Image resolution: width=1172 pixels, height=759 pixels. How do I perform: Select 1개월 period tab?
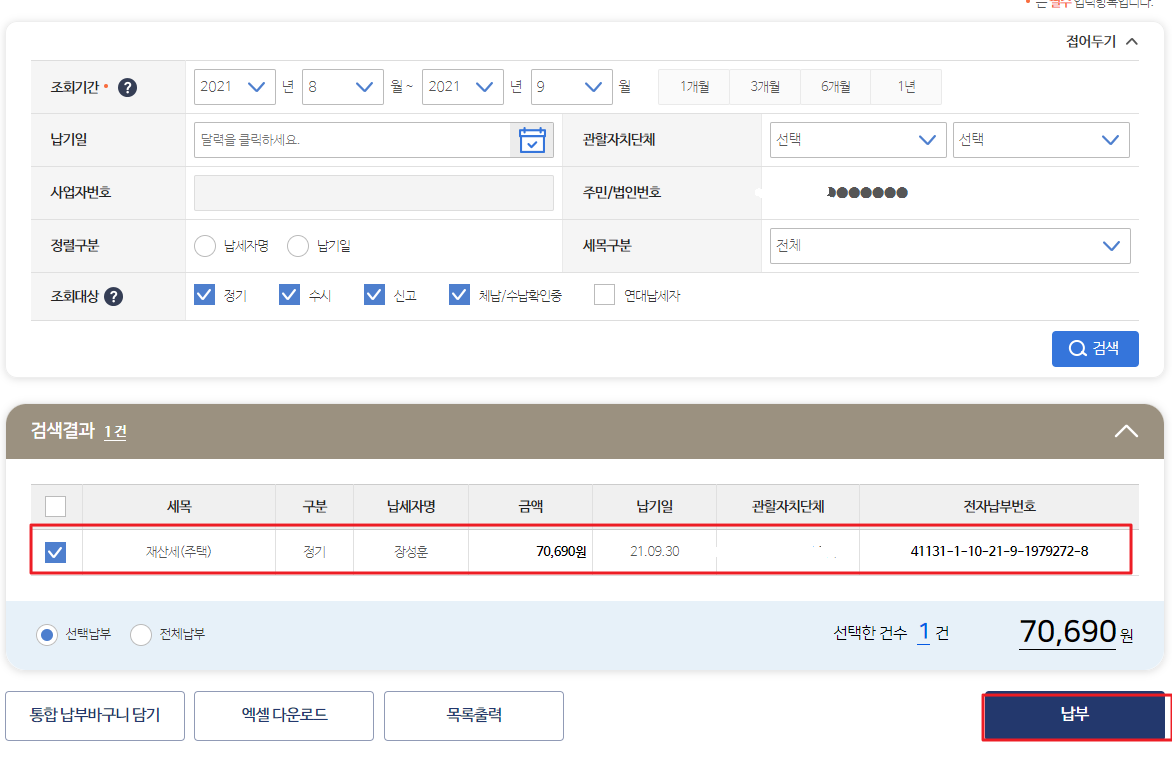point(694,87)
